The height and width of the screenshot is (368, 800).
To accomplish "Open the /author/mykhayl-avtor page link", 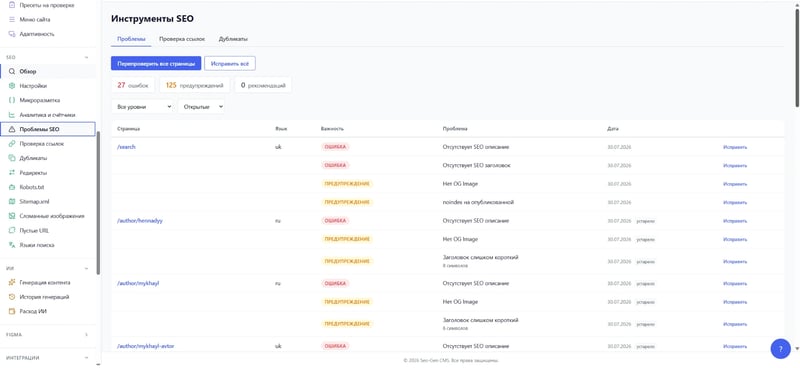I will [x=145, y=346].
